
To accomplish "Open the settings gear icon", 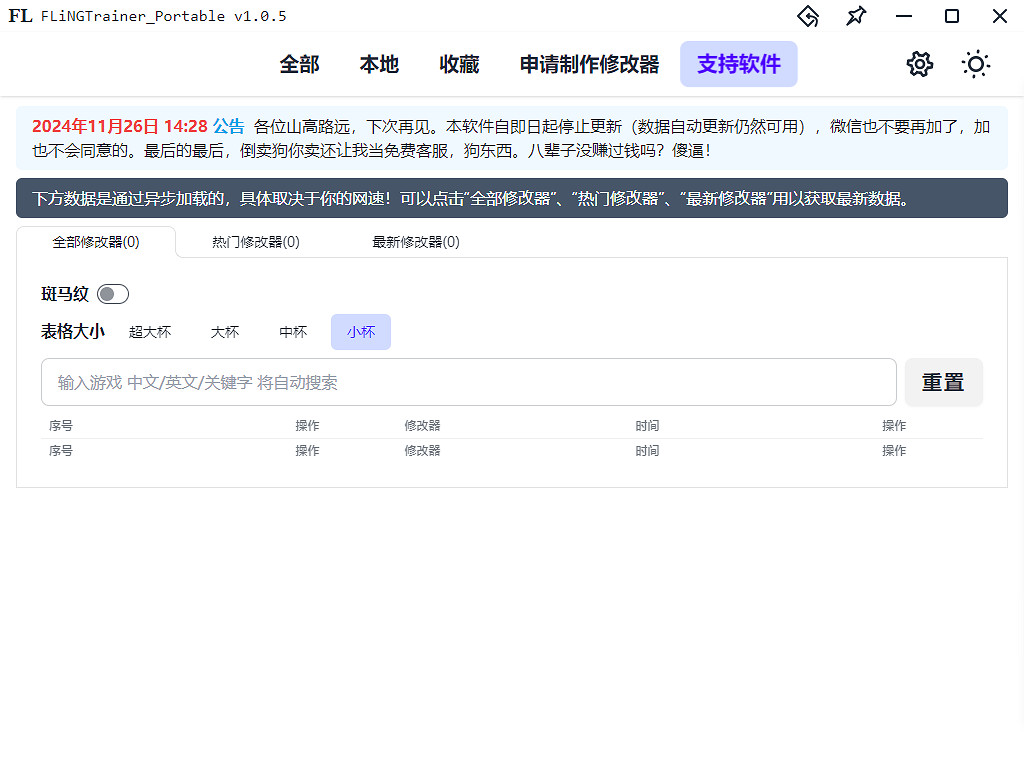I will pyautogui.click(x=919, y=63).
